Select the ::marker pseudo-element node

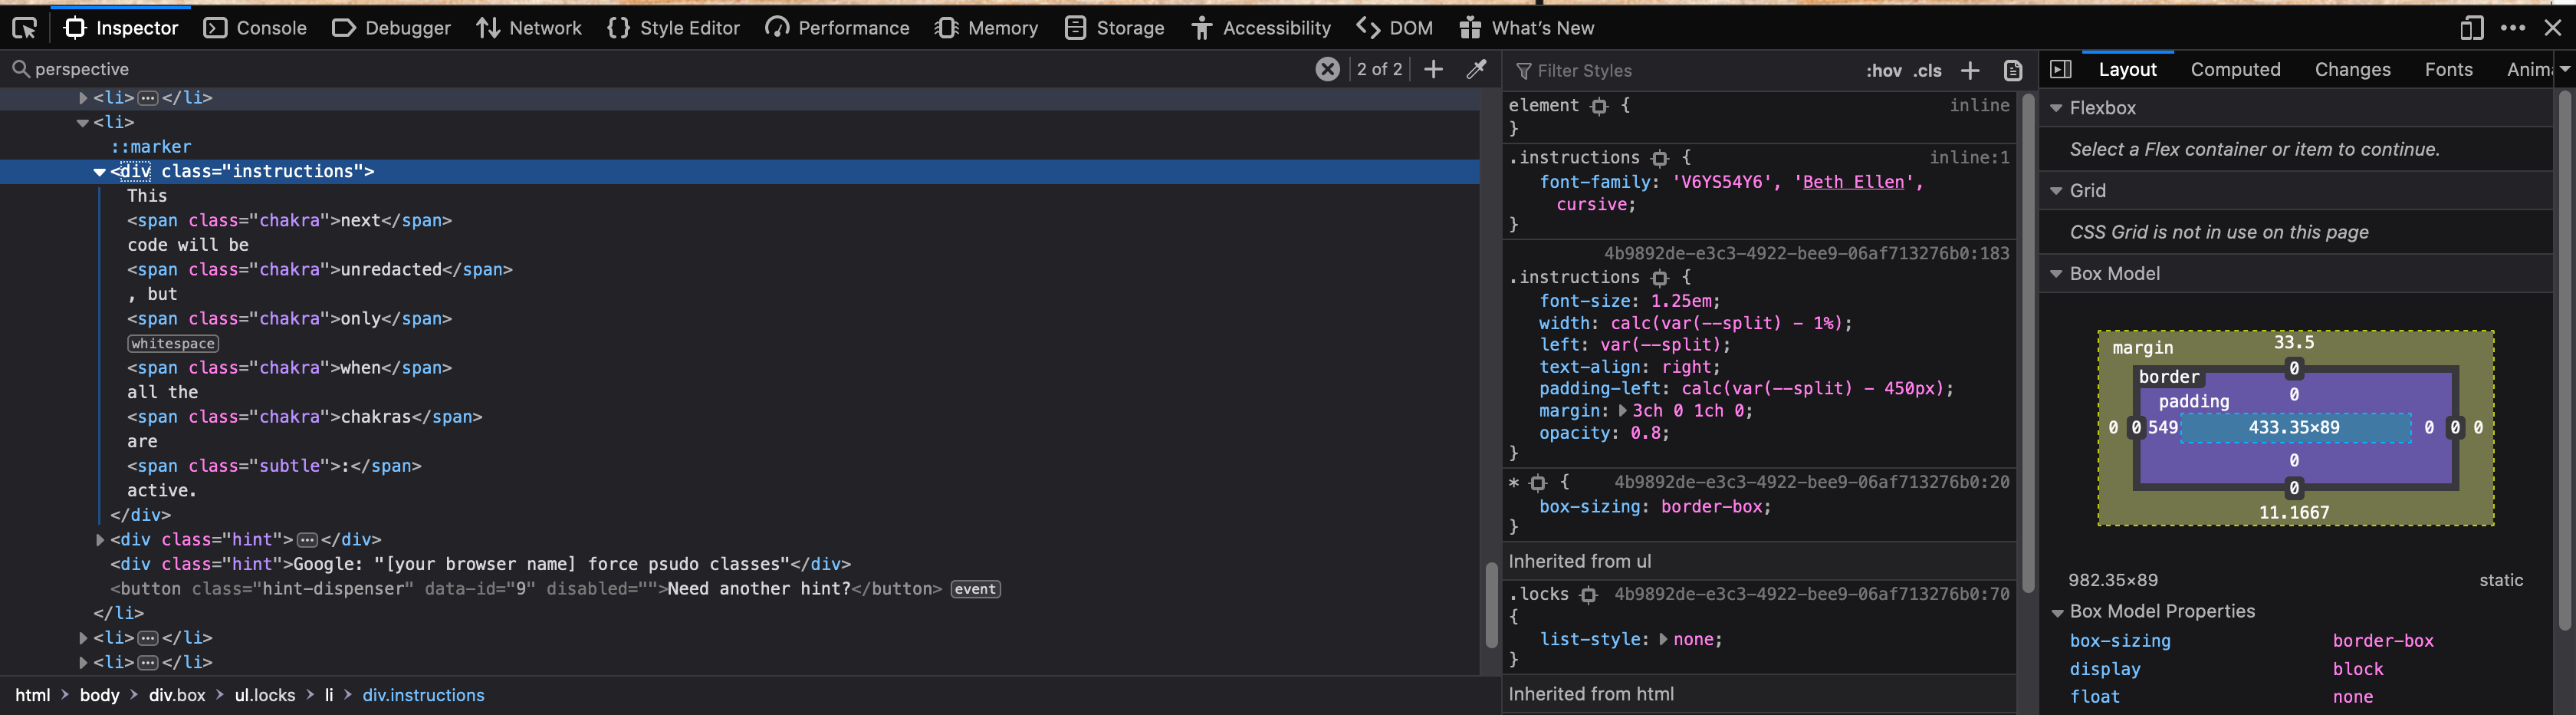click(151, 147)
